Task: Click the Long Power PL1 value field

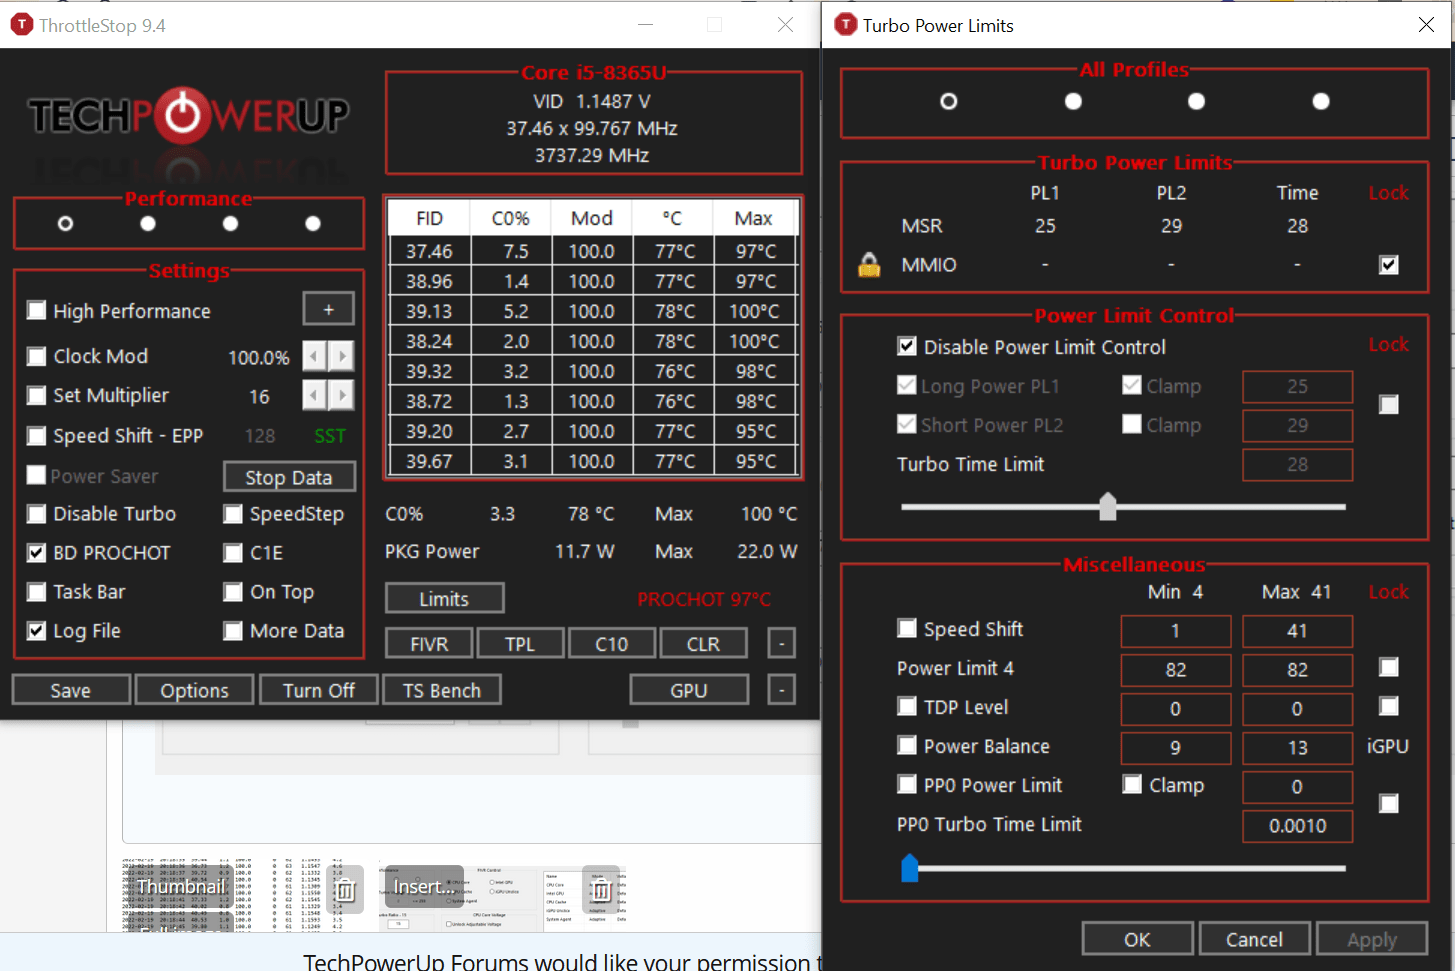Action: click(1297, 386)
